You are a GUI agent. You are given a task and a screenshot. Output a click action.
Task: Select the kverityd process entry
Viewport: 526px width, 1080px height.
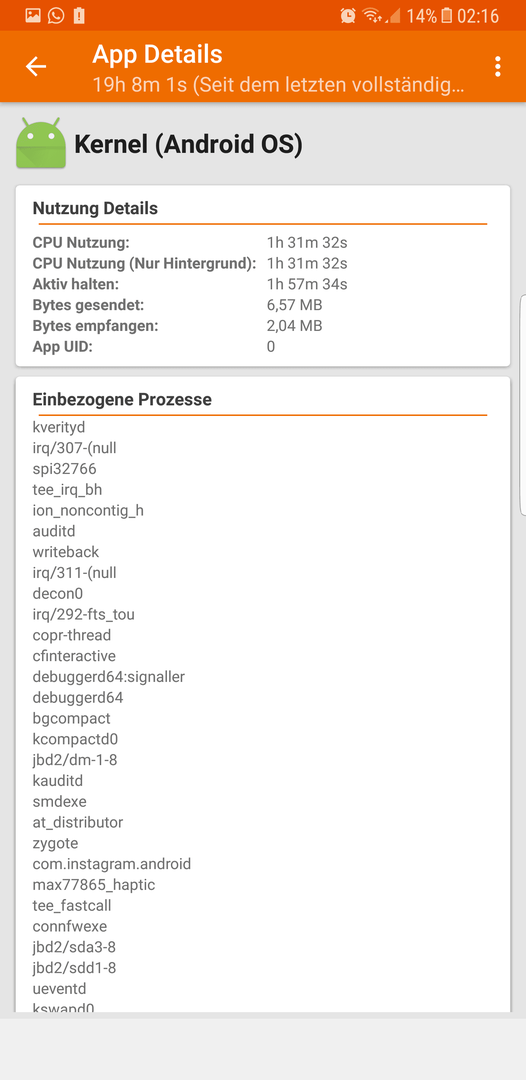59,427
